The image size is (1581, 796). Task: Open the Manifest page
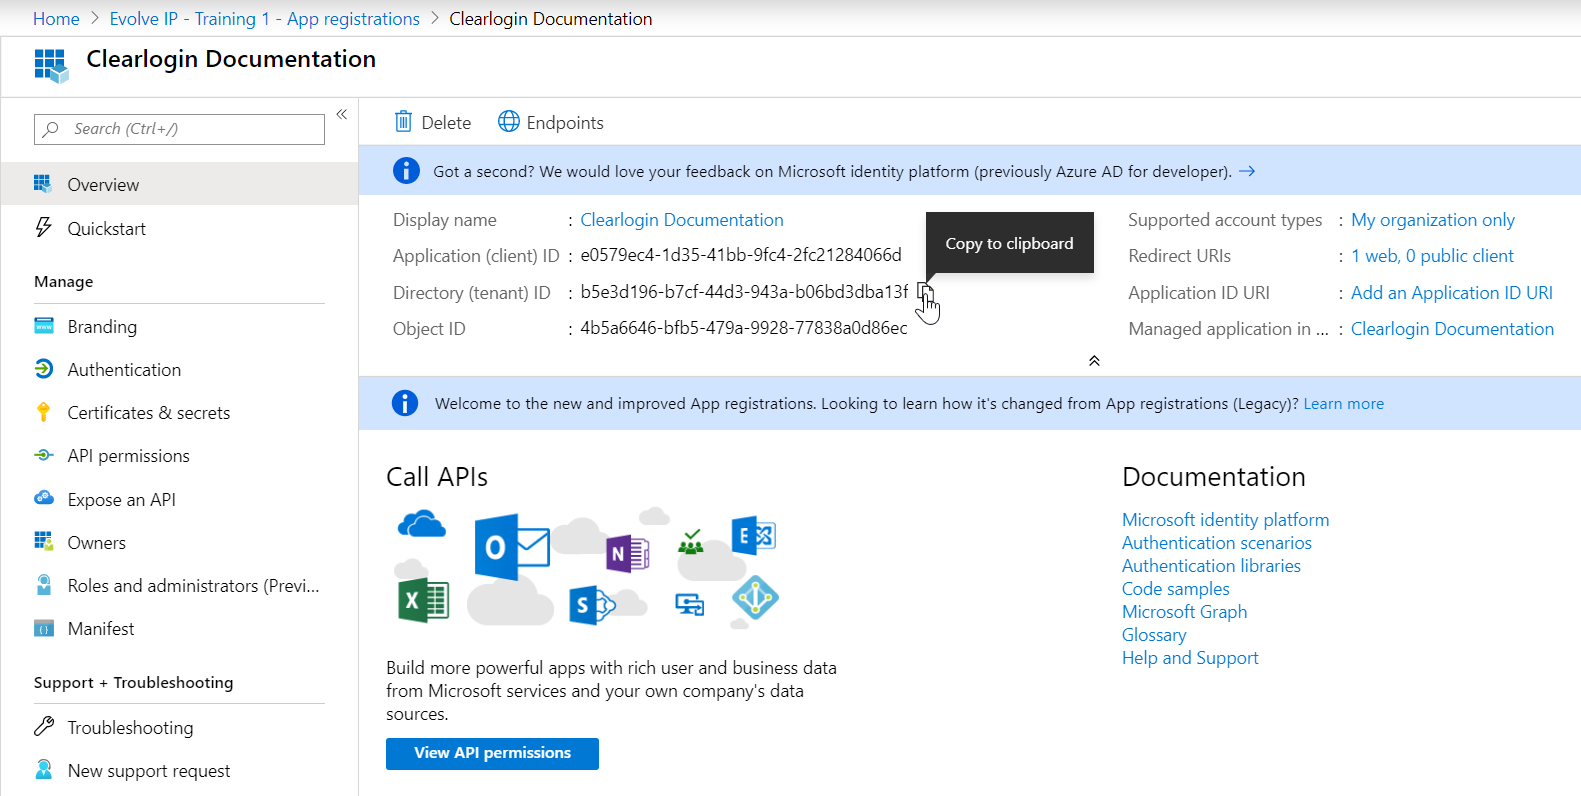pyautogui.click(x=101, y=629)
